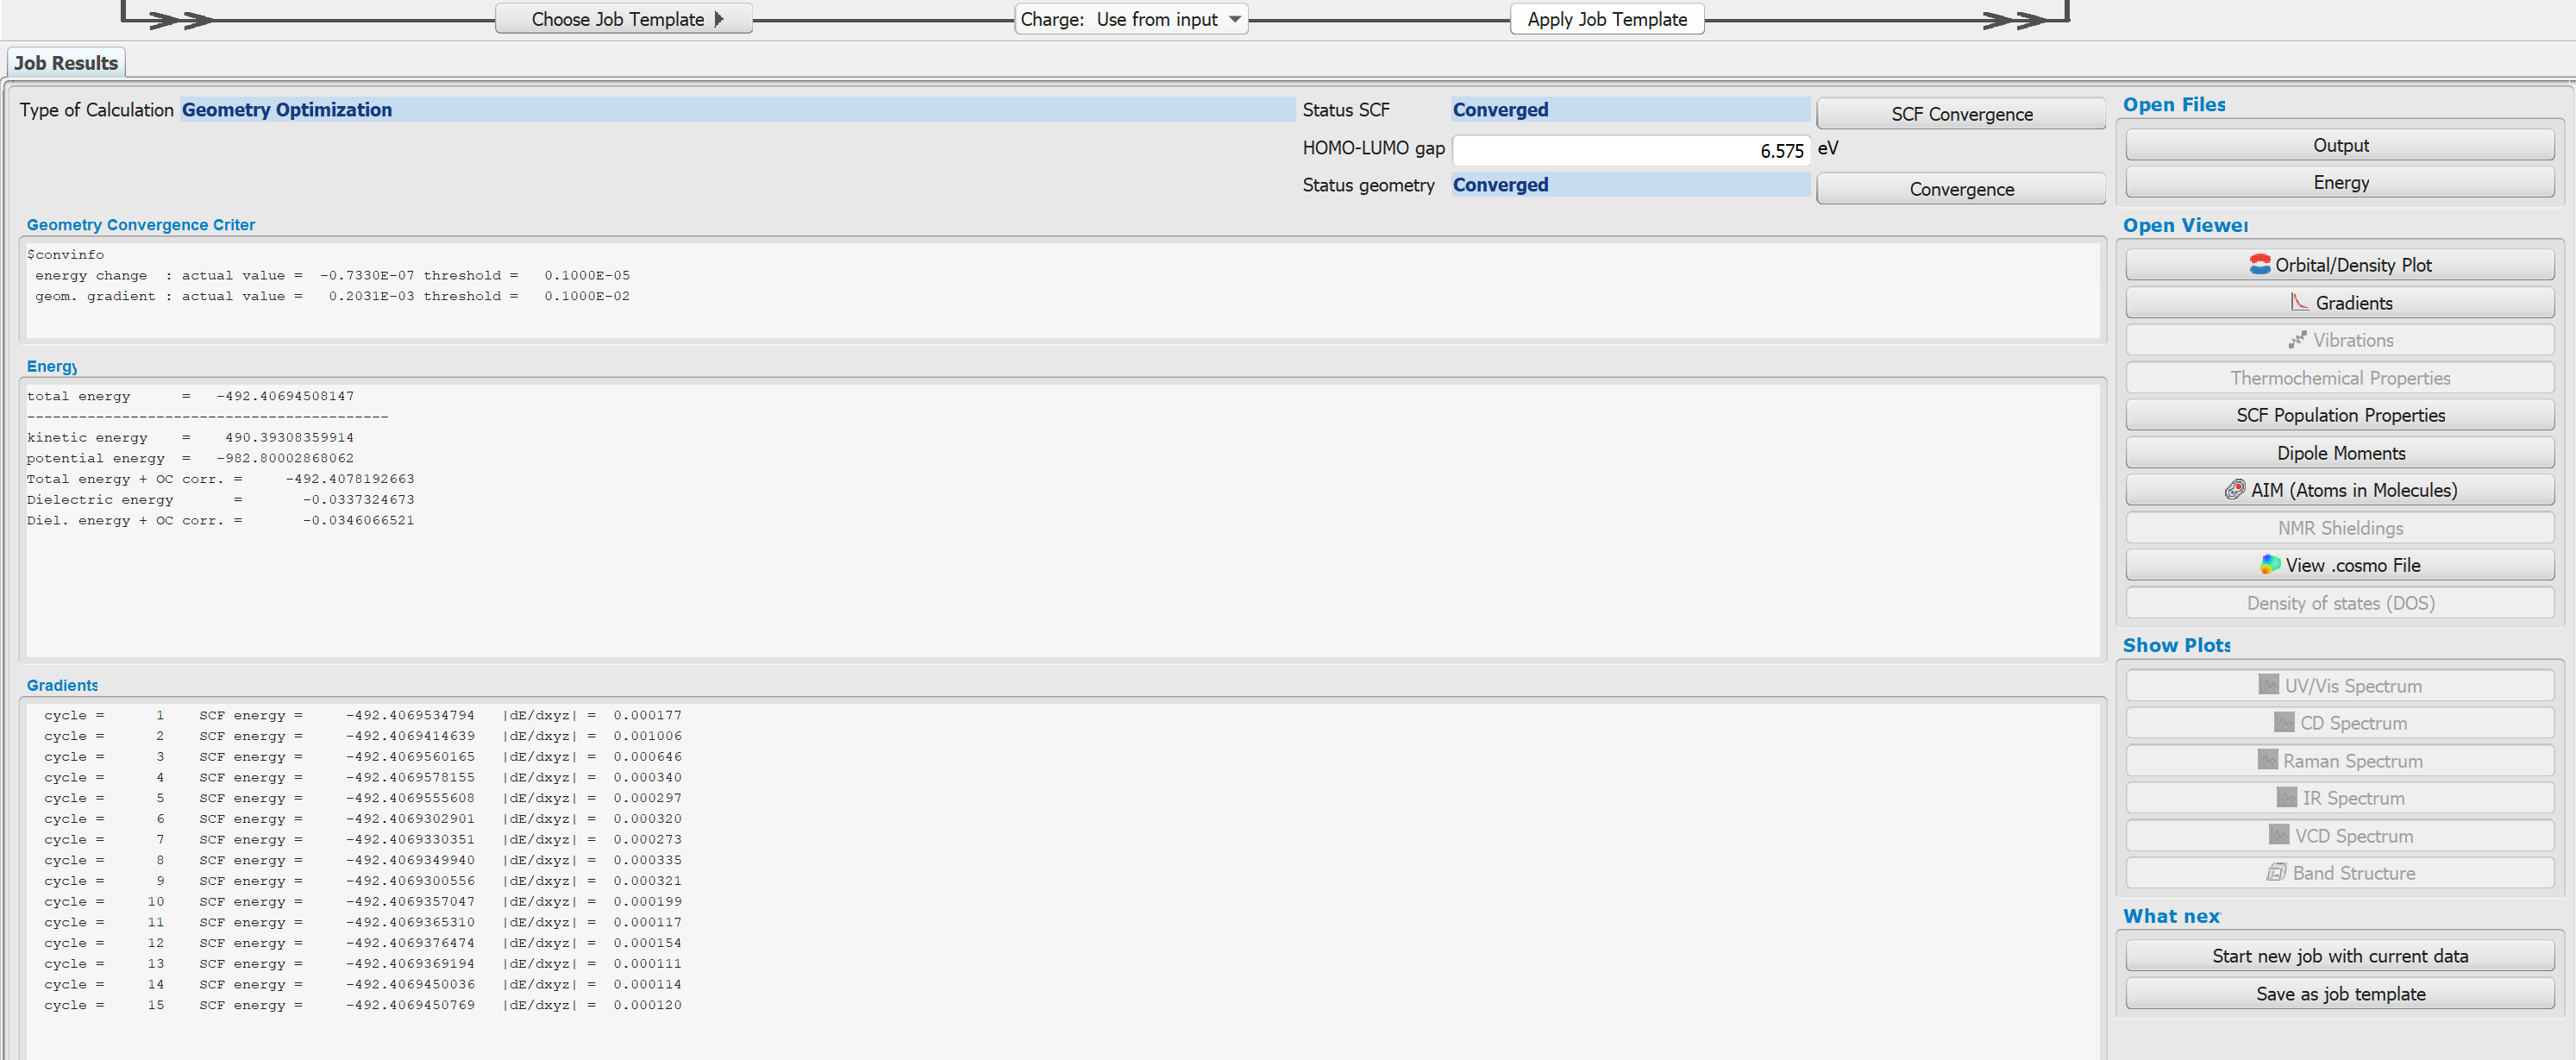
Task: Enable Thermochemical Properties view
Action: [2341, 378]
